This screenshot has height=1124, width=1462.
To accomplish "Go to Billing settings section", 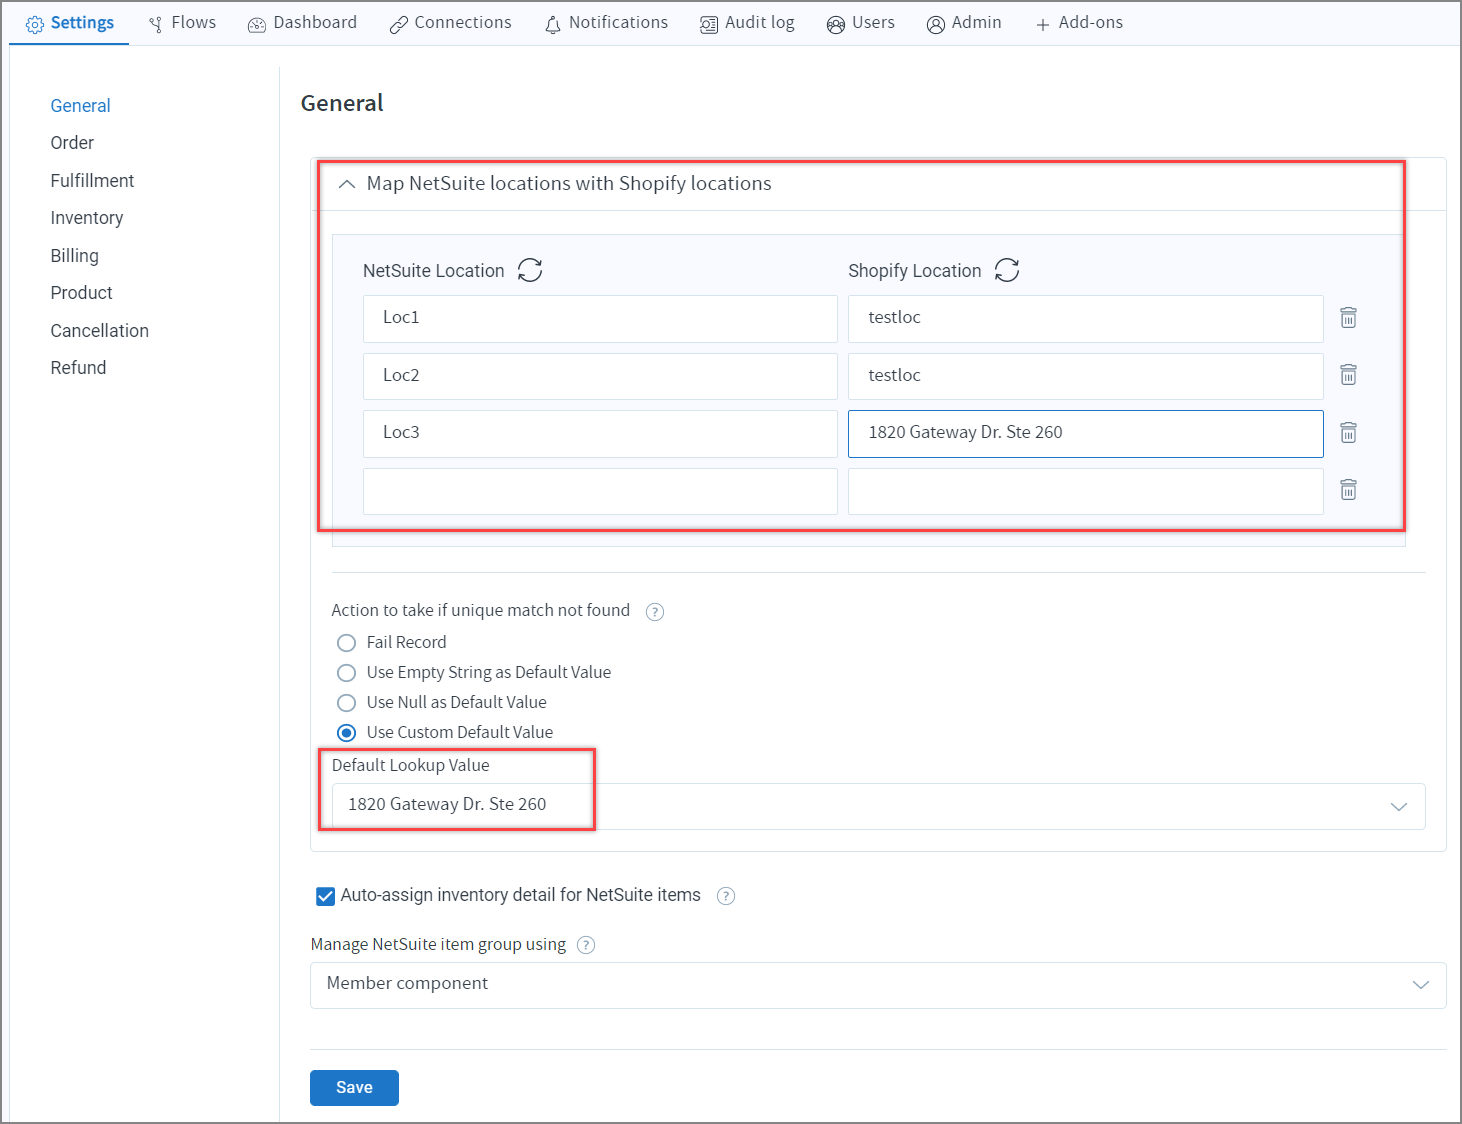I will tap(75, 256).
